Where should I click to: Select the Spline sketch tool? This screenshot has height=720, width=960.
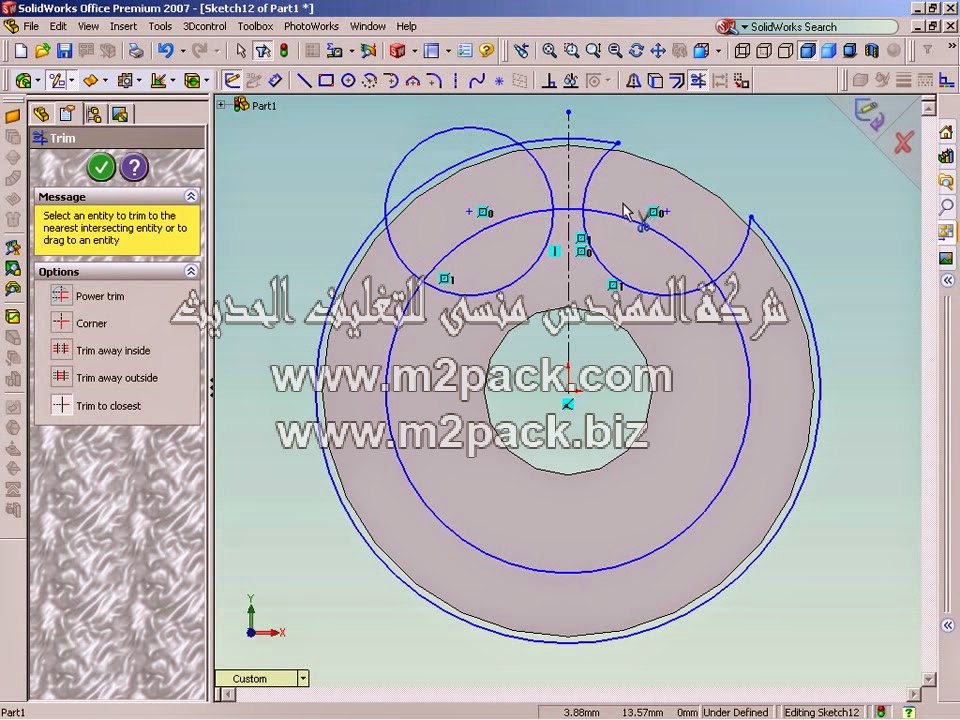tap(477, 81)
